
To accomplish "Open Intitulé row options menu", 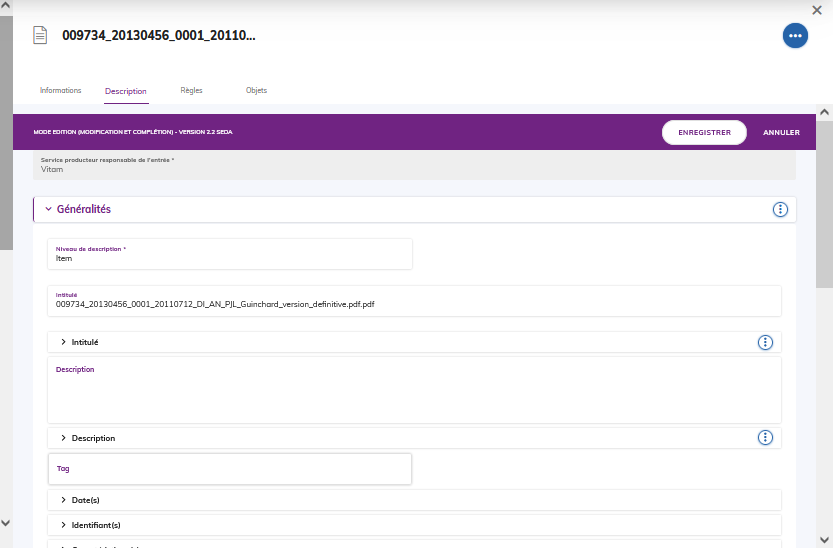I will pos(765,342).
